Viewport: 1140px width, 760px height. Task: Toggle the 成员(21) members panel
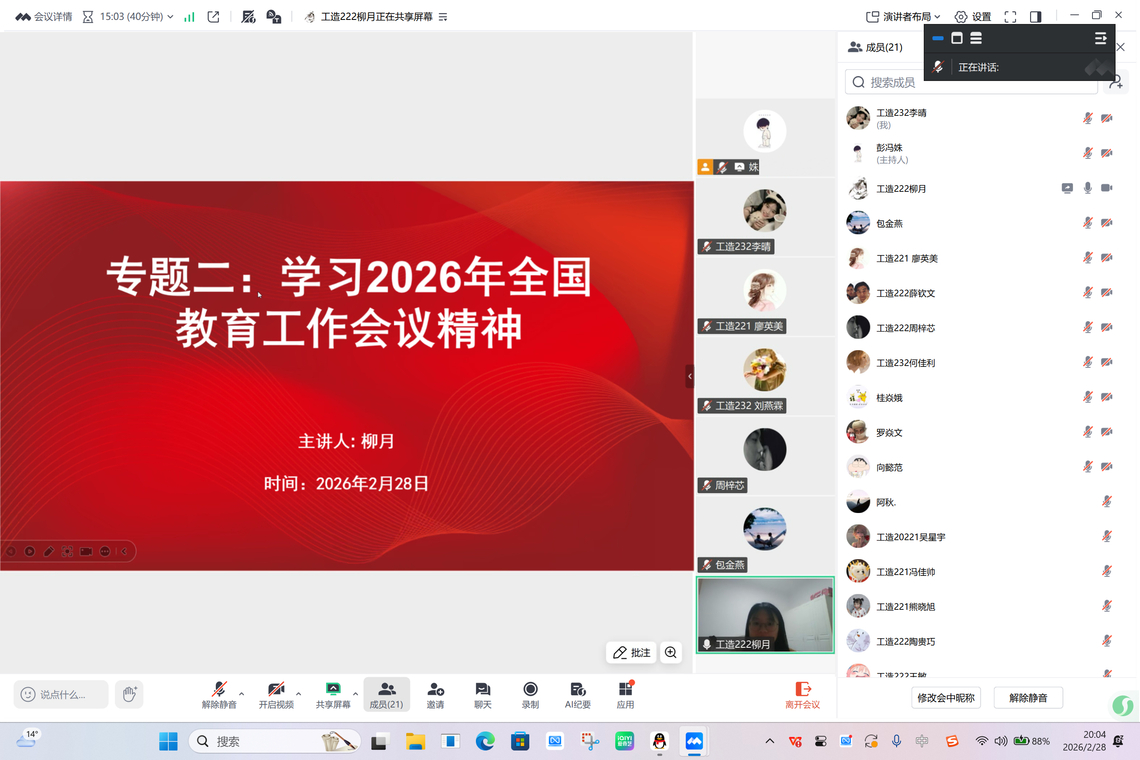pyautogui.click(x=386, y=694)
